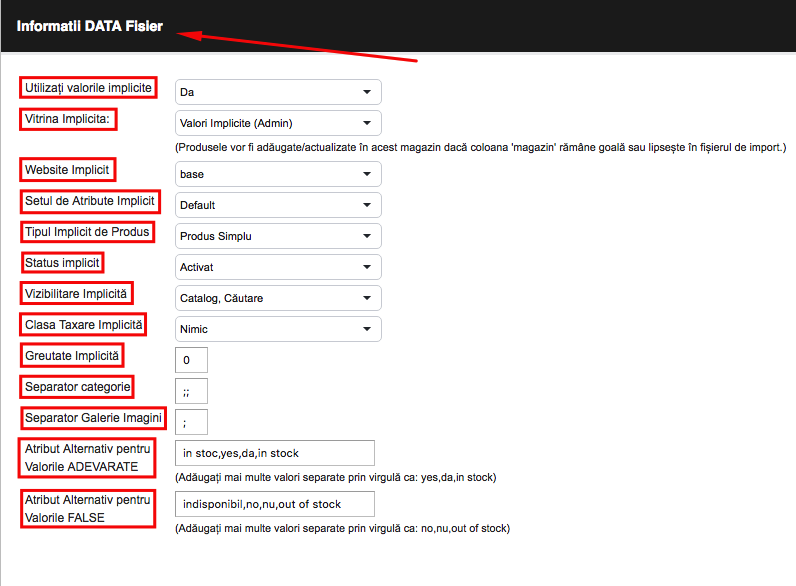Expand Vizibilitate Implicită dropdown

pos(278,298)
